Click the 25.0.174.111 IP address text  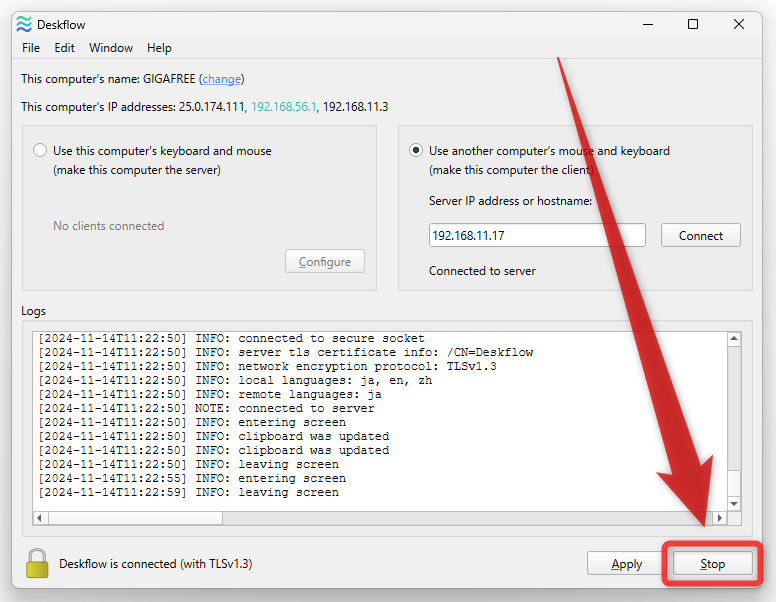[x=212, y=107]
